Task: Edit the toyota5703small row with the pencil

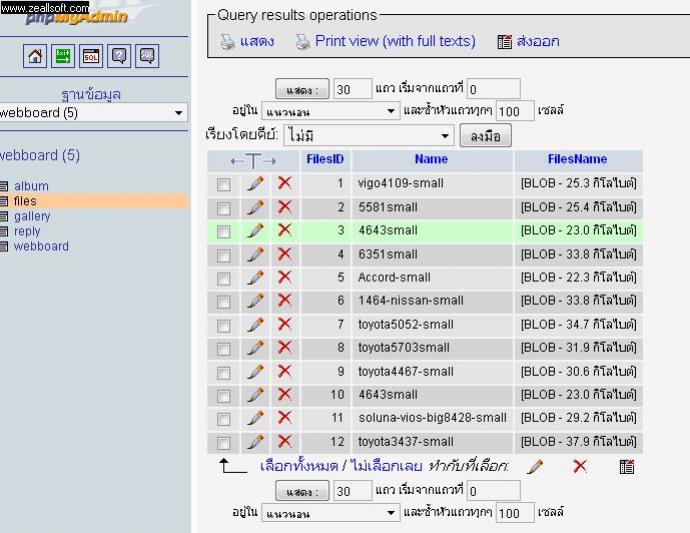Action: [256, 348]
